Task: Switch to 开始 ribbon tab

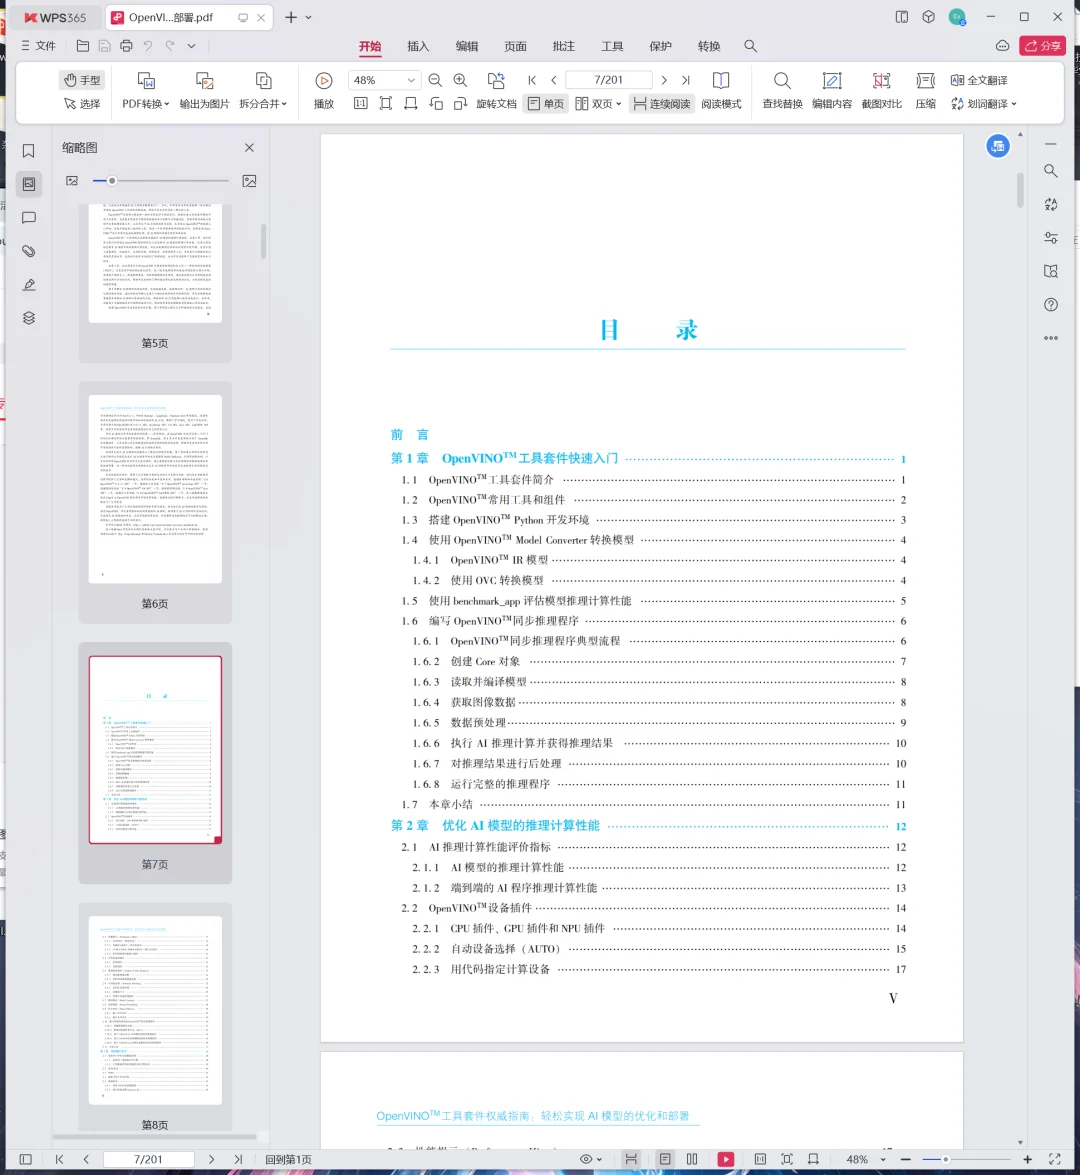Action: point(370,46)
